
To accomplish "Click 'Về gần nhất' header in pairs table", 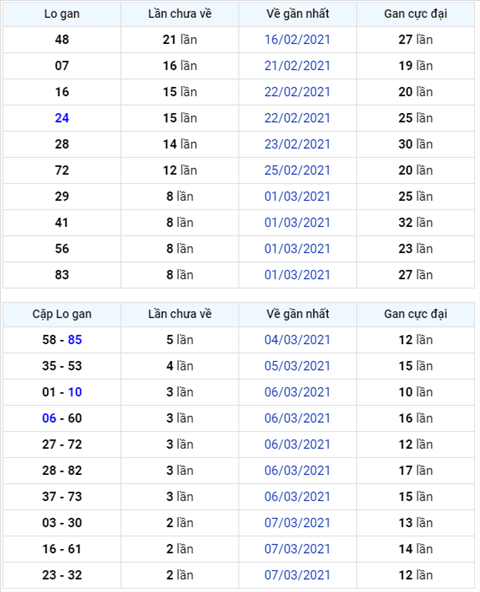I will click(x=298, y=314).
